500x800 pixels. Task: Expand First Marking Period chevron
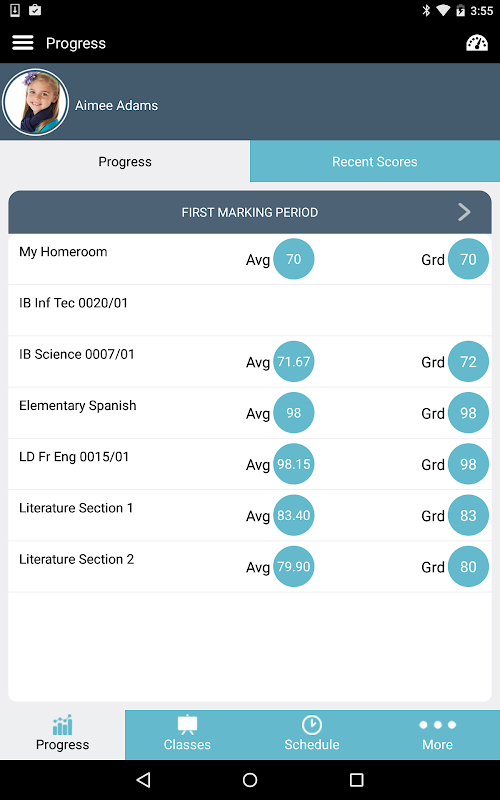464,212
